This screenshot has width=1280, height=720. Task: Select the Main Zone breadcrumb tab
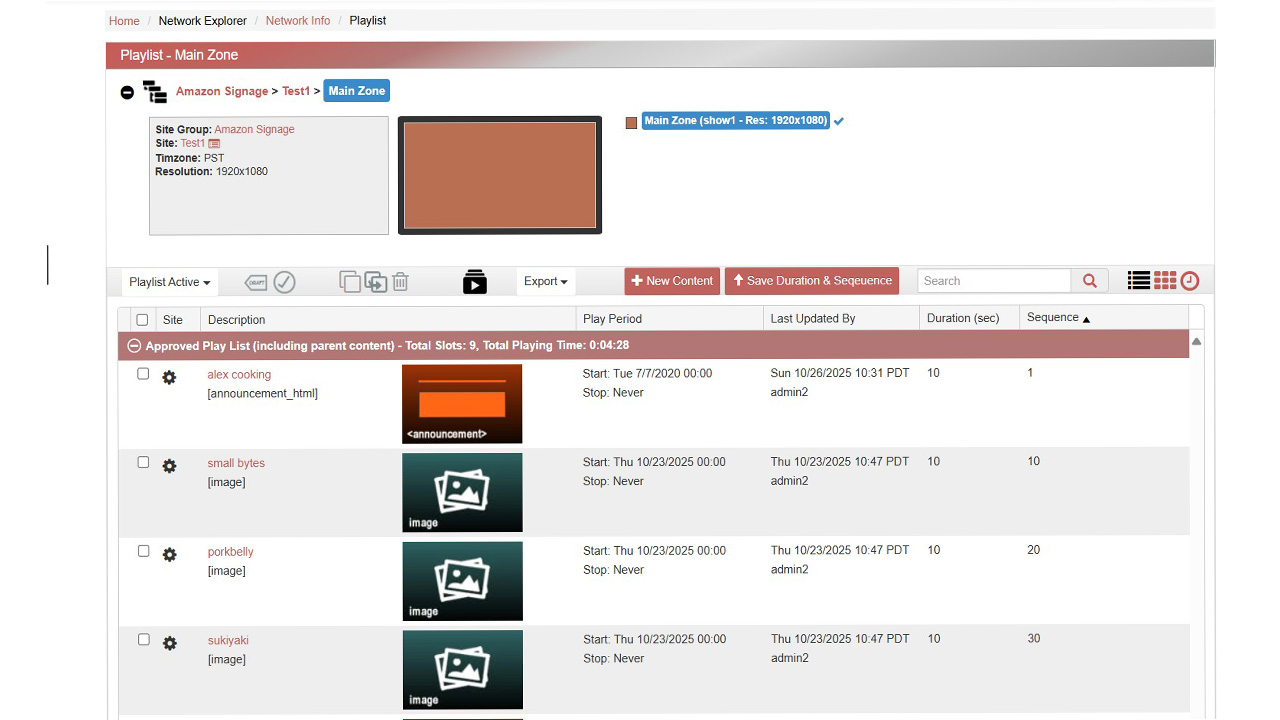[357, 91]
